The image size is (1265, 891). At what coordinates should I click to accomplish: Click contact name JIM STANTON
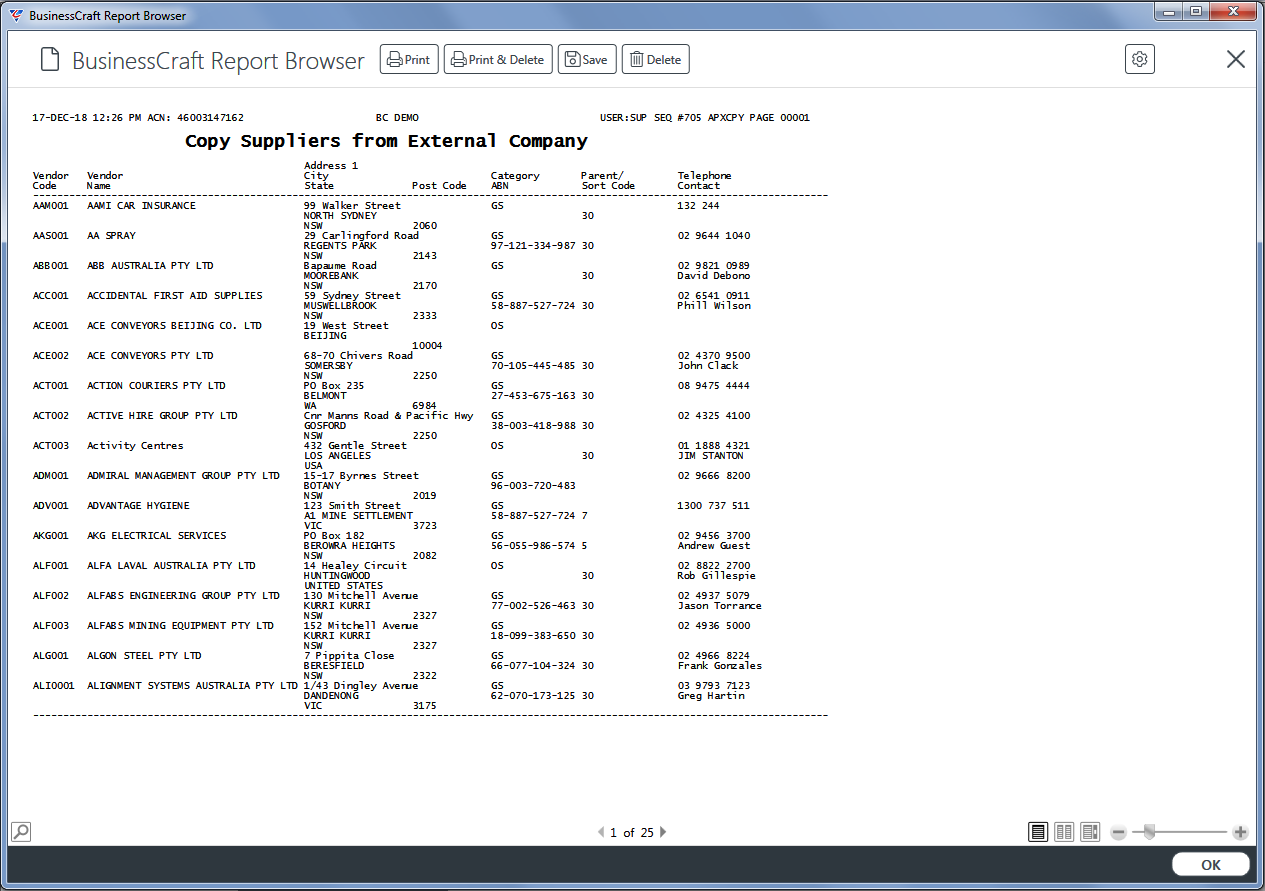pos(711,456)
